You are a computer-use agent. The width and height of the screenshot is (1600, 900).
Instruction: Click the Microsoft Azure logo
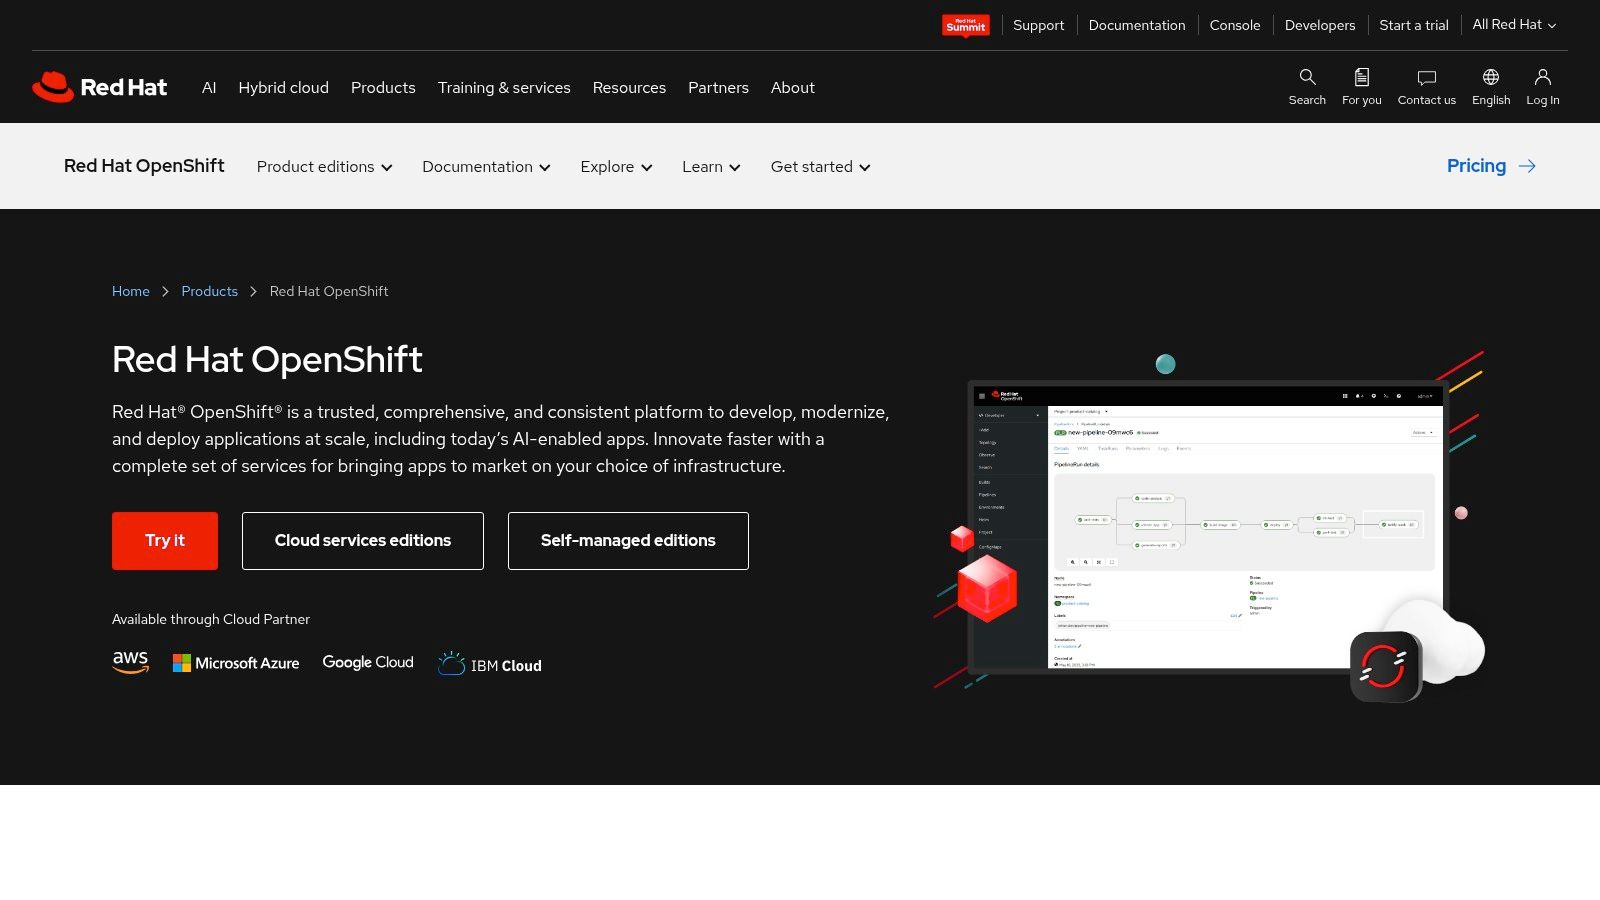[236, 663]
